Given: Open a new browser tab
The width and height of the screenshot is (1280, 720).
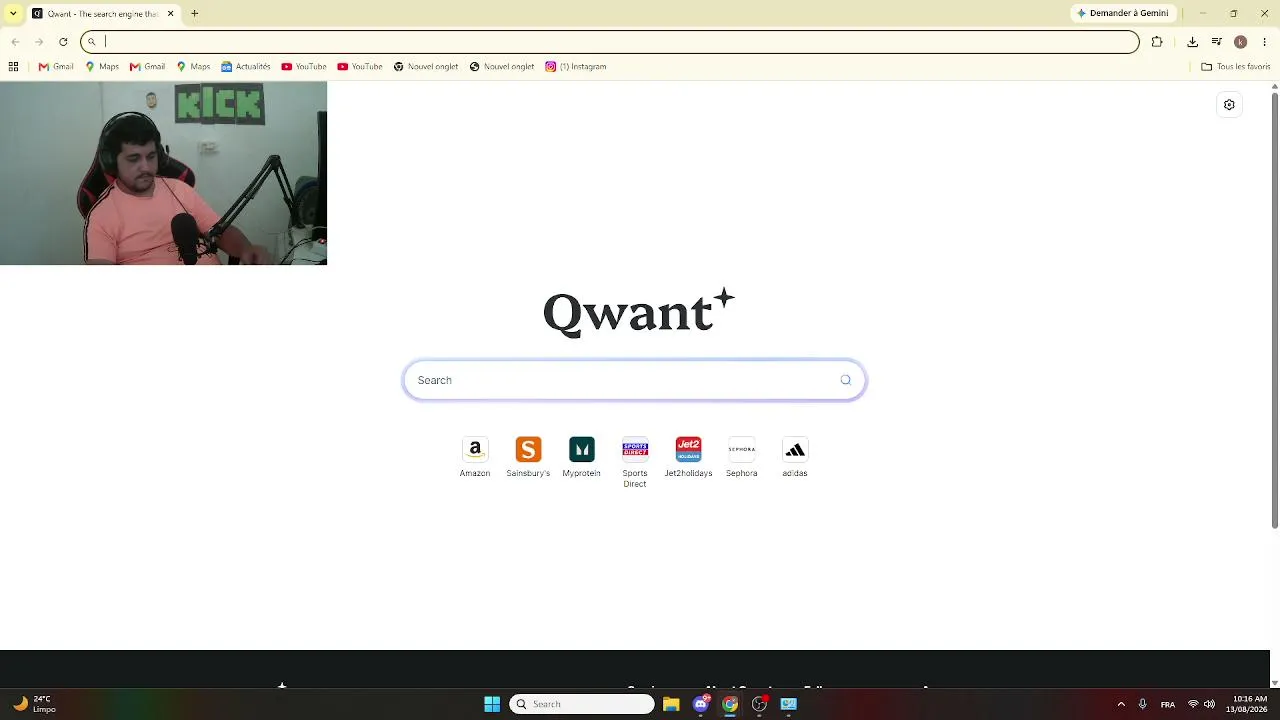Looking at the screenshot, I should coord(195,14).
